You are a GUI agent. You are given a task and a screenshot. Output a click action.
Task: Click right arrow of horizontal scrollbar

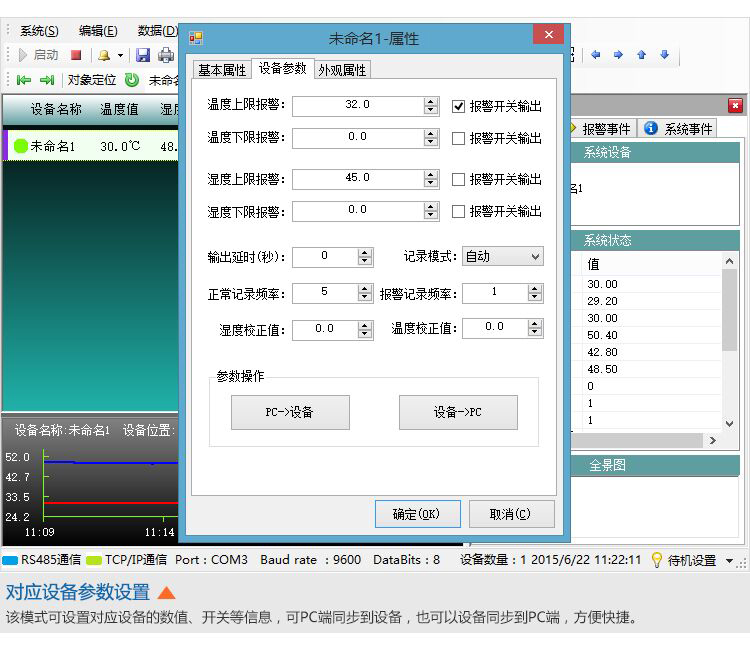(712, 441)
